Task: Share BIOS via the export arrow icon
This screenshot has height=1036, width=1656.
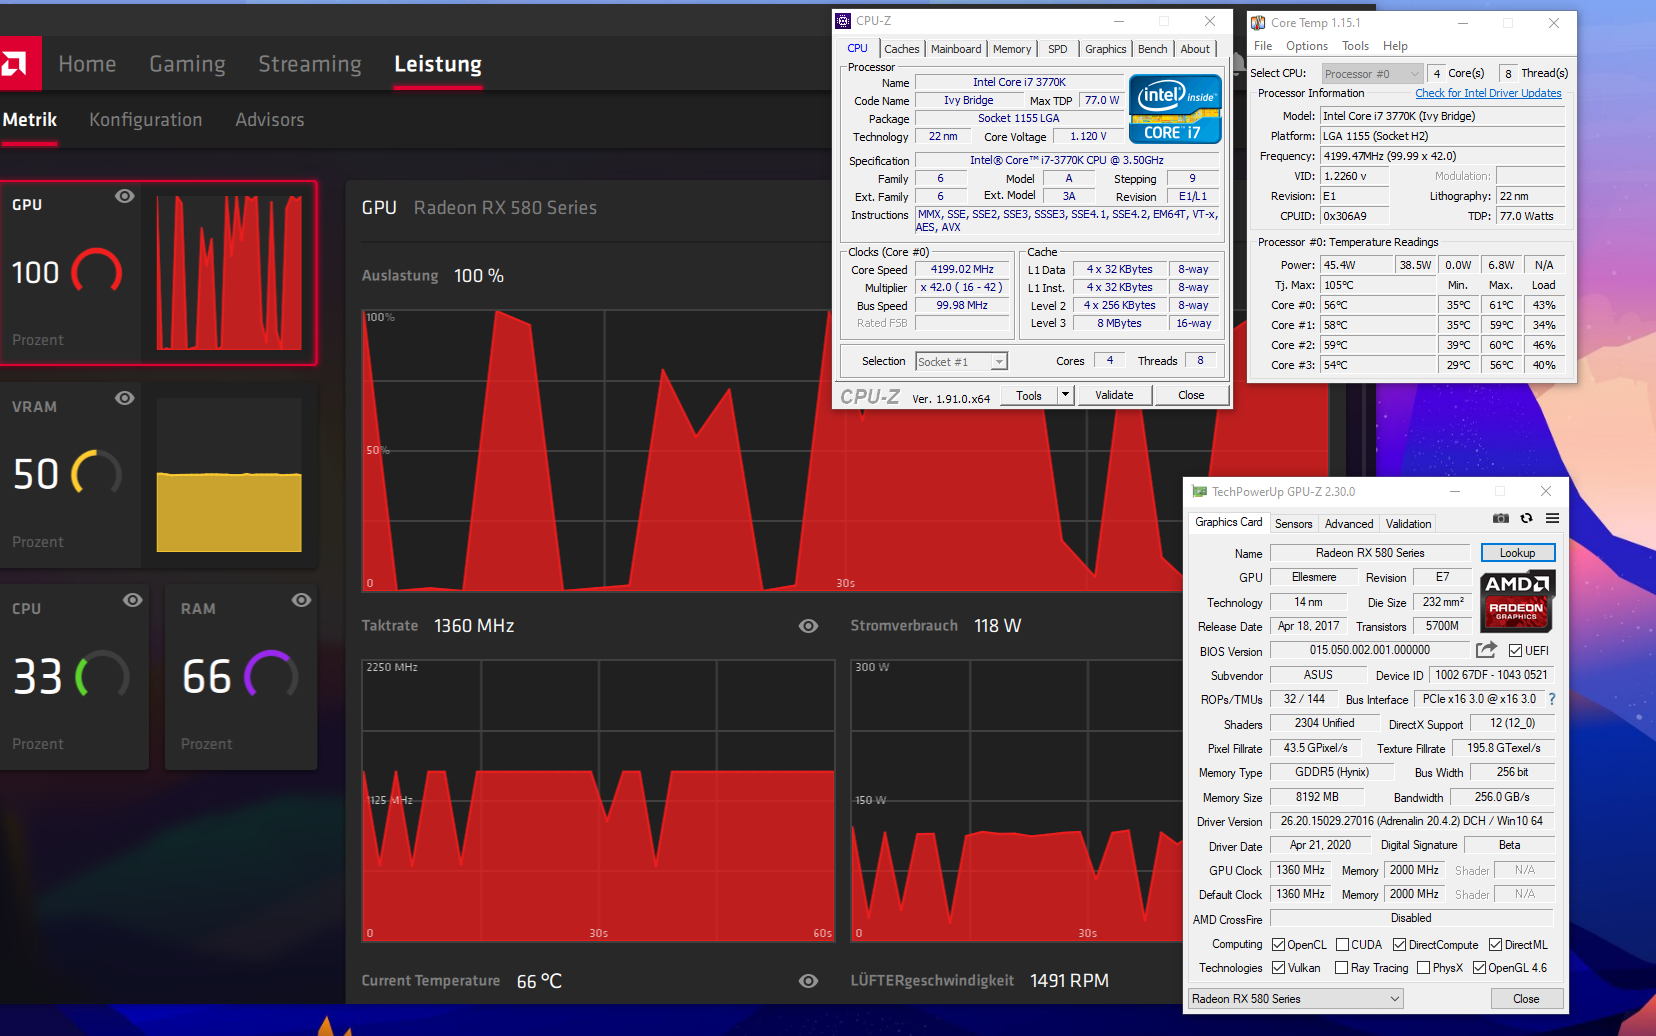Action: [x=1487, y=650]
